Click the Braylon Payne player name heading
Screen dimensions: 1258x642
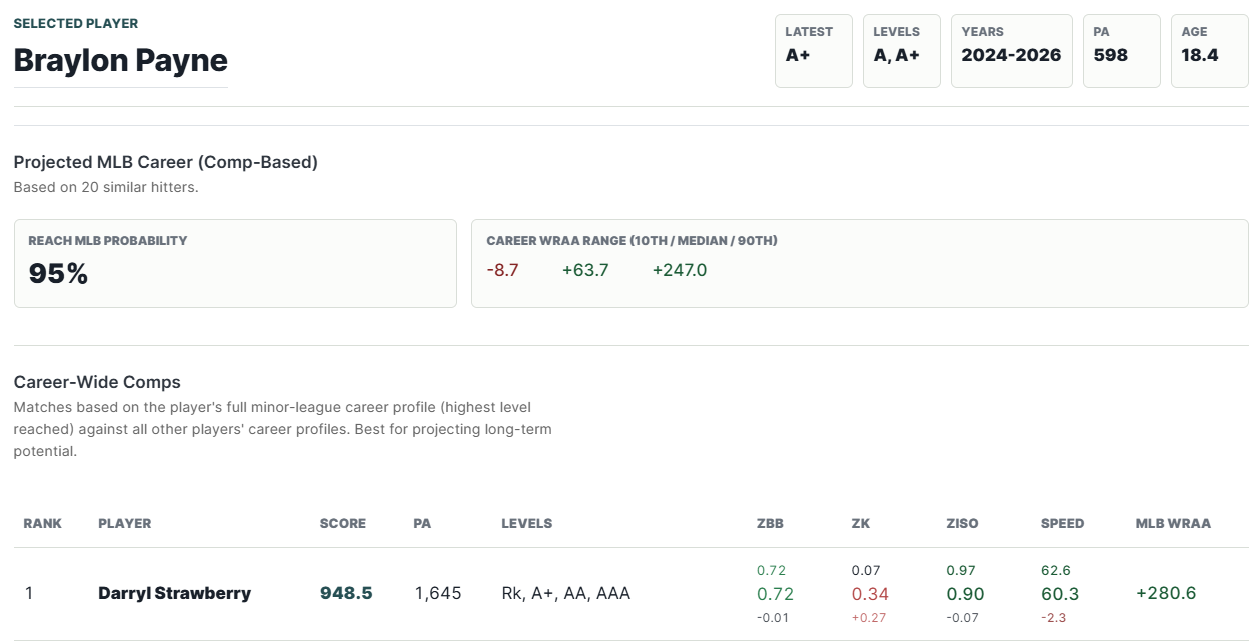pos(120,61)
